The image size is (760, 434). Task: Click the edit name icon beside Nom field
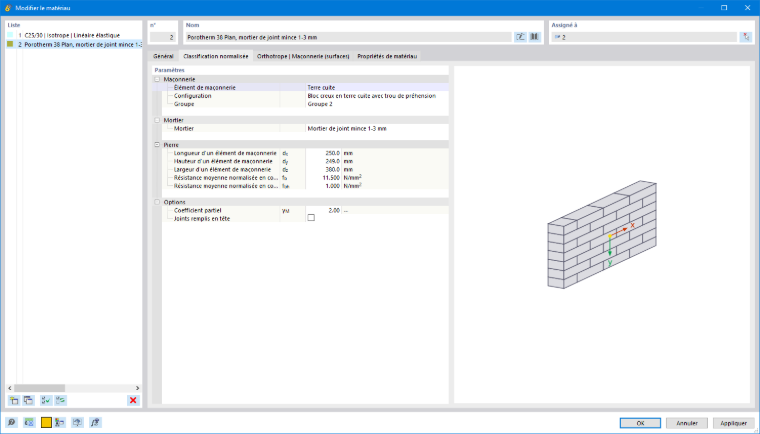[520, 37]
